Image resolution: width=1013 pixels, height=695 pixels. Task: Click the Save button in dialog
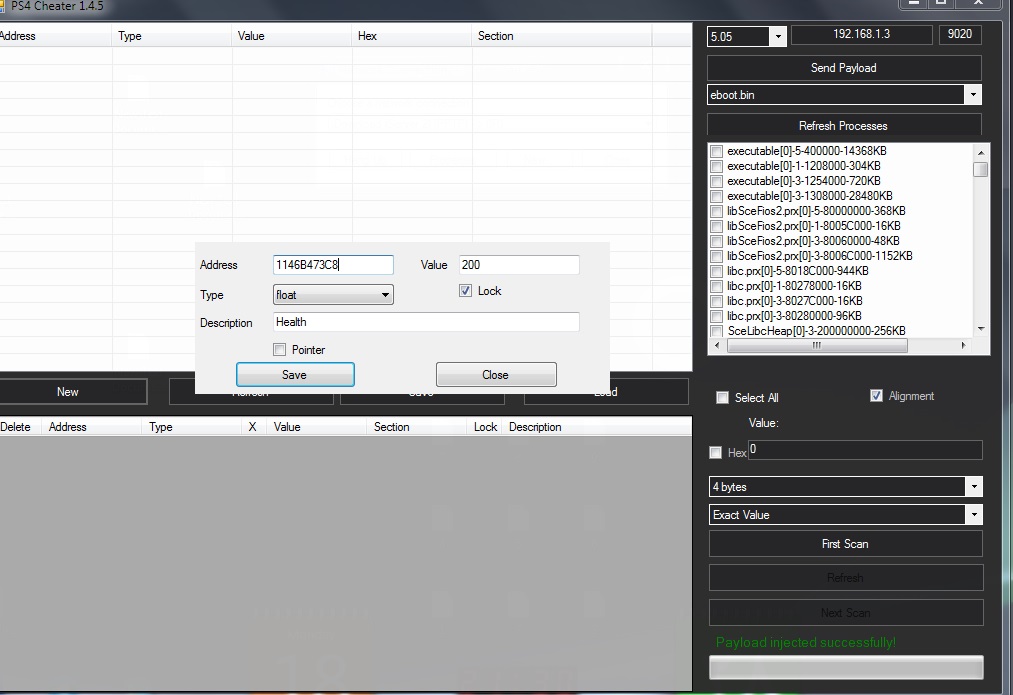pyautogui.click(x=295, y=375)
